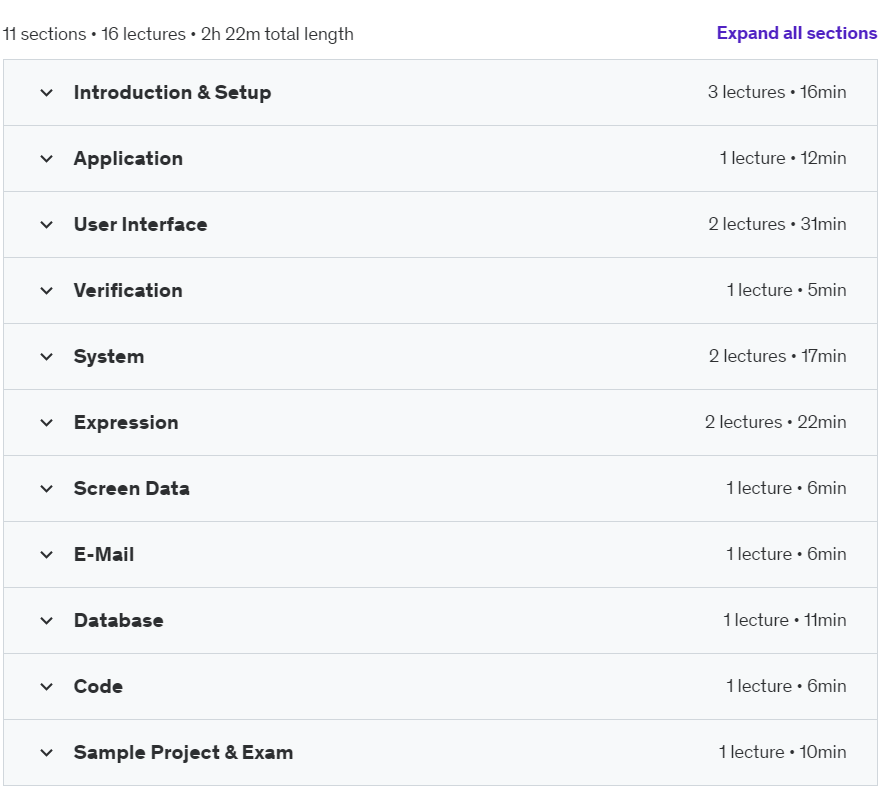The image size is (882, 791).
Task: Expand the Application section chevron
Action: 47,159
